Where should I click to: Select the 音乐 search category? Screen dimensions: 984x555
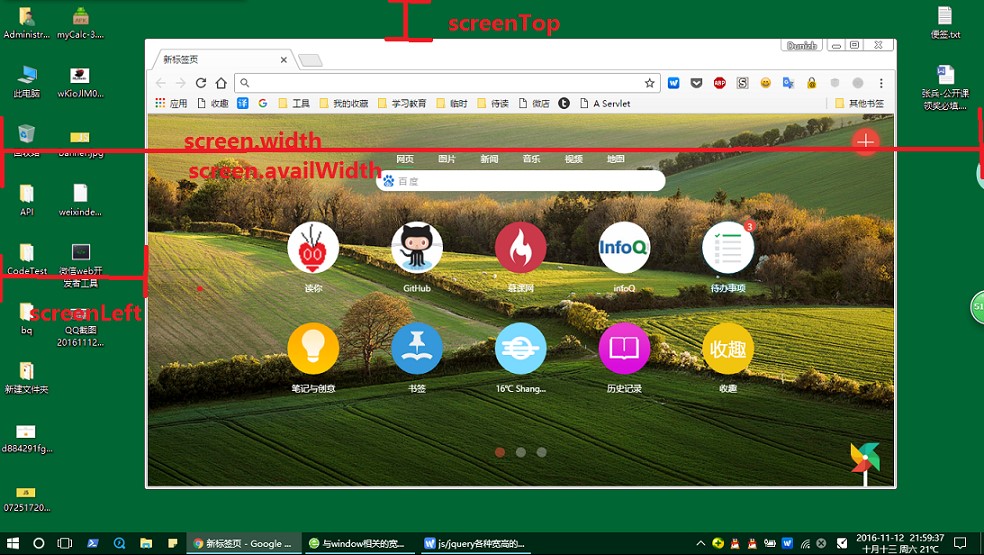tap(532, 159)
